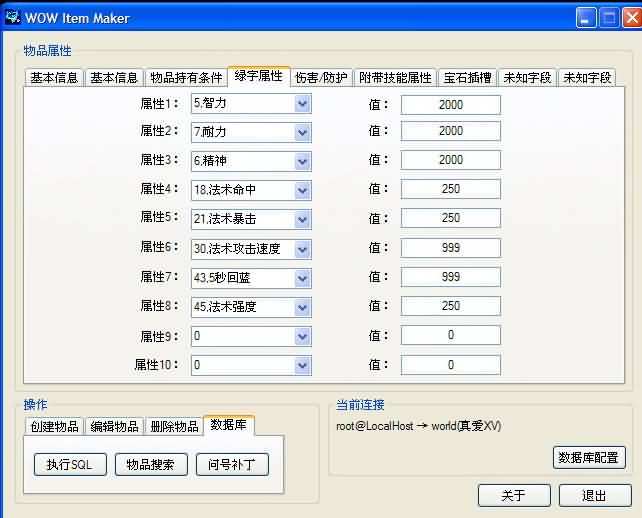Click the 当前连接 group label
Viewport: 642px width, 518px height.
point(360,405)
